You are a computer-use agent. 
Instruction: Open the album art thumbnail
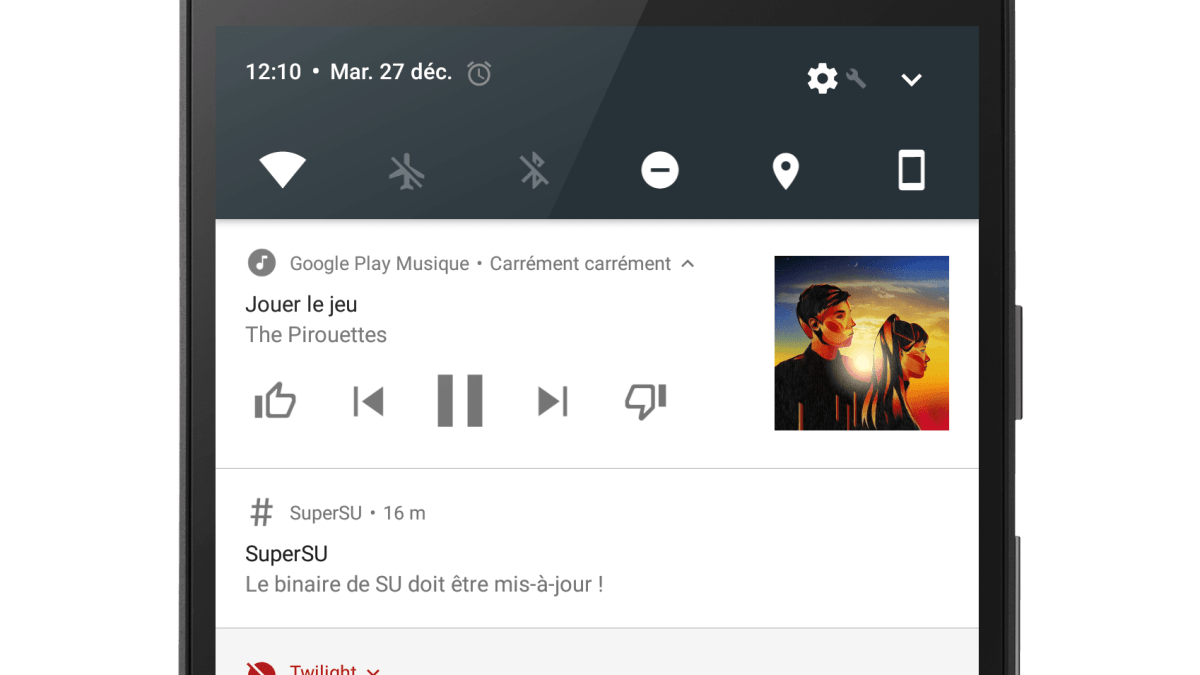point(861,343)
